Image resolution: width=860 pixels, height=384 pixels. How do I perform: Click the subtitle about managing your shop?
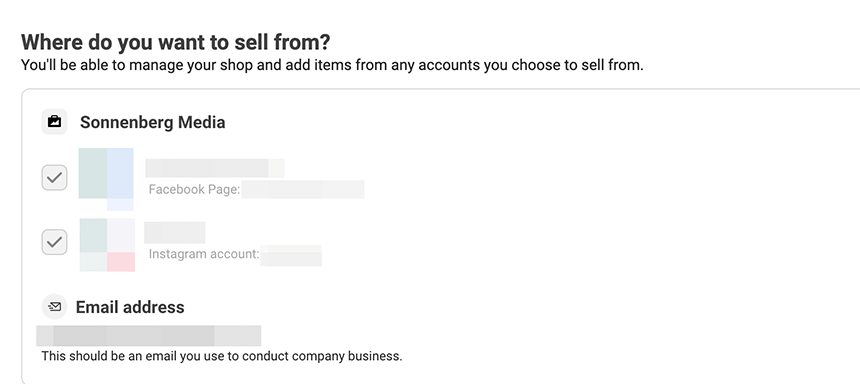pyautogui.click(x=332, y=65)
